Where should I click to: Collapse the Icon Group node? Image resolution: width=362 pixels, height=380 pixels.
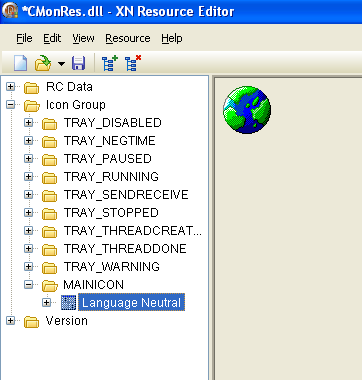(11, 105)
